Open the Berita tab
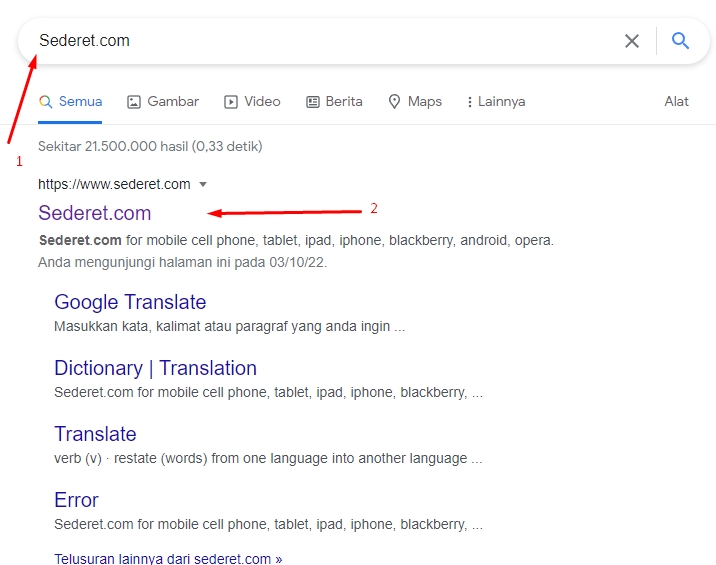716x565 pixels. [334, 101]
